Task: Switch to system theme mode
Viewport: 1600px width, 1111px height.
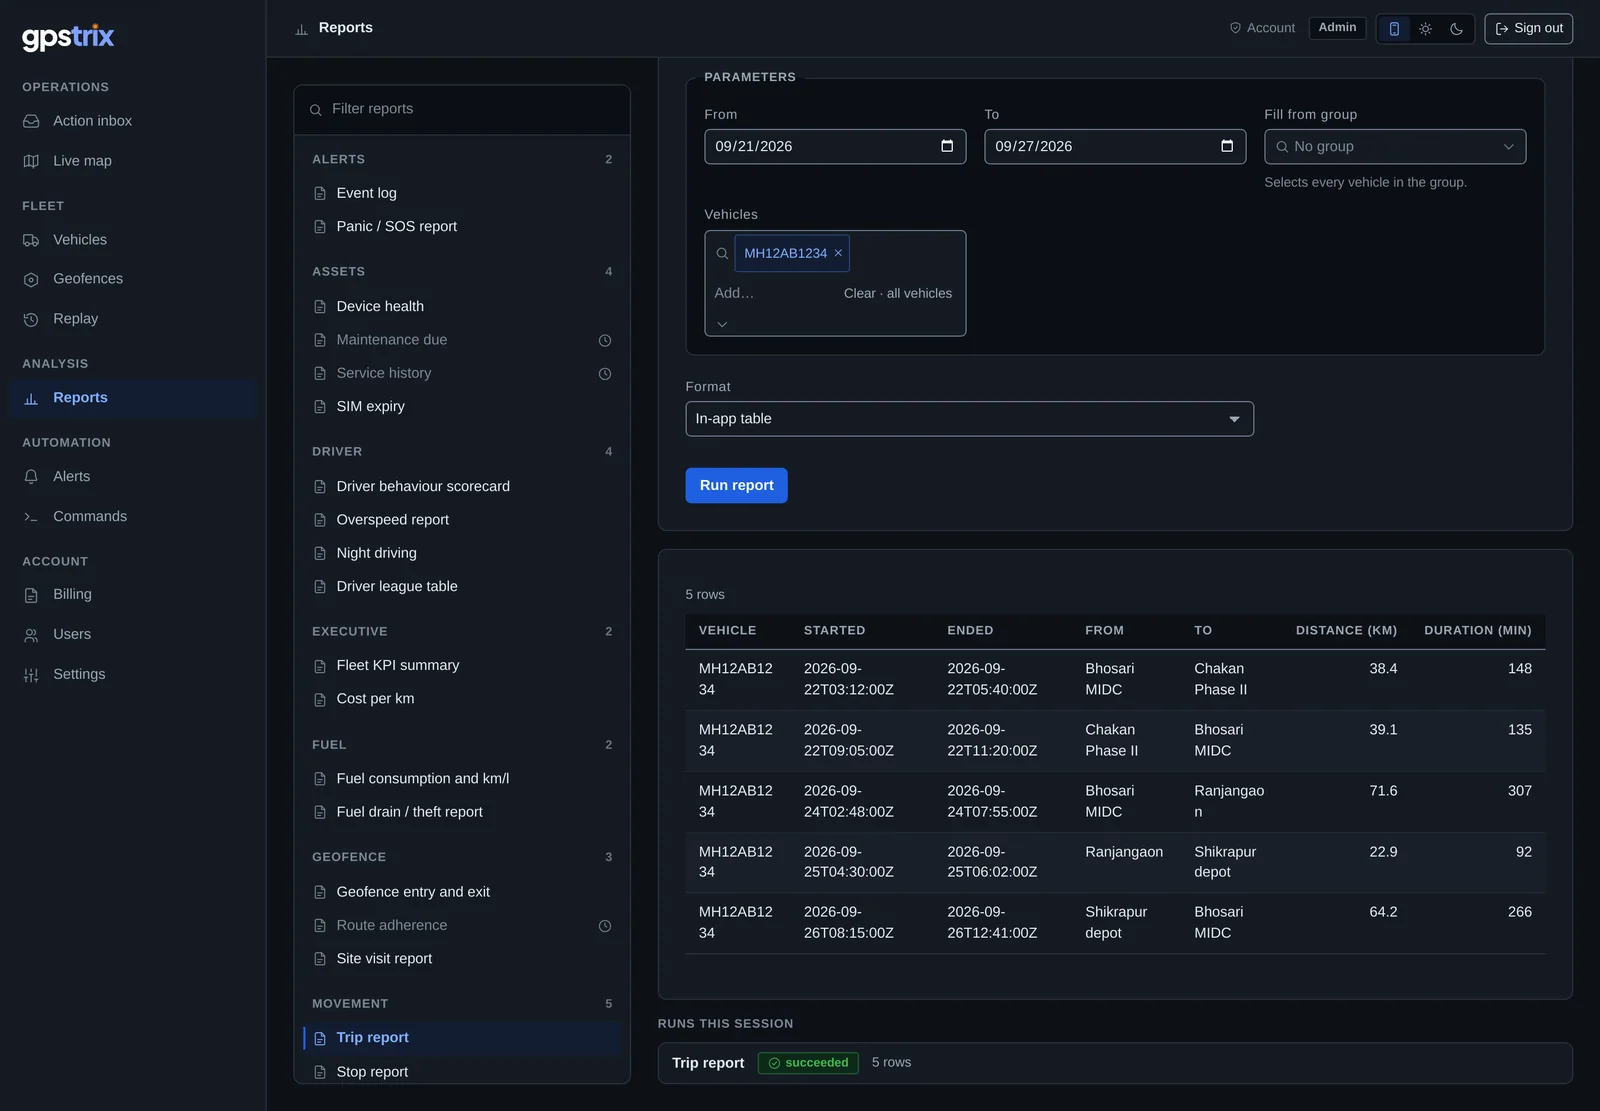Action: 1394,29
